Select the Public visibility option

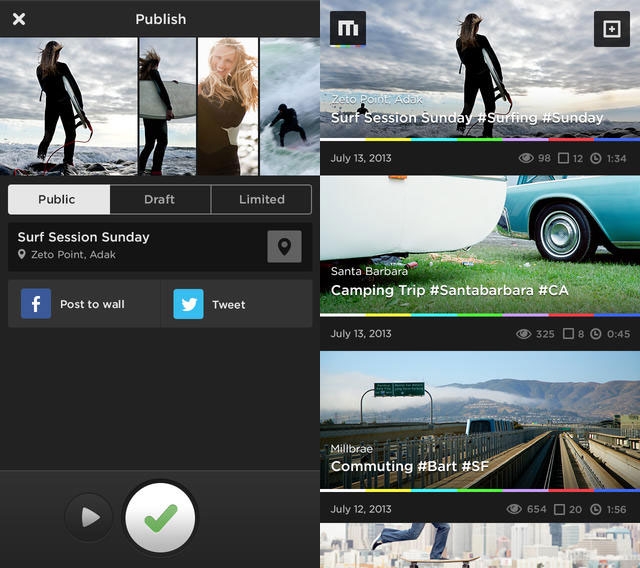[x=57, y=199]
